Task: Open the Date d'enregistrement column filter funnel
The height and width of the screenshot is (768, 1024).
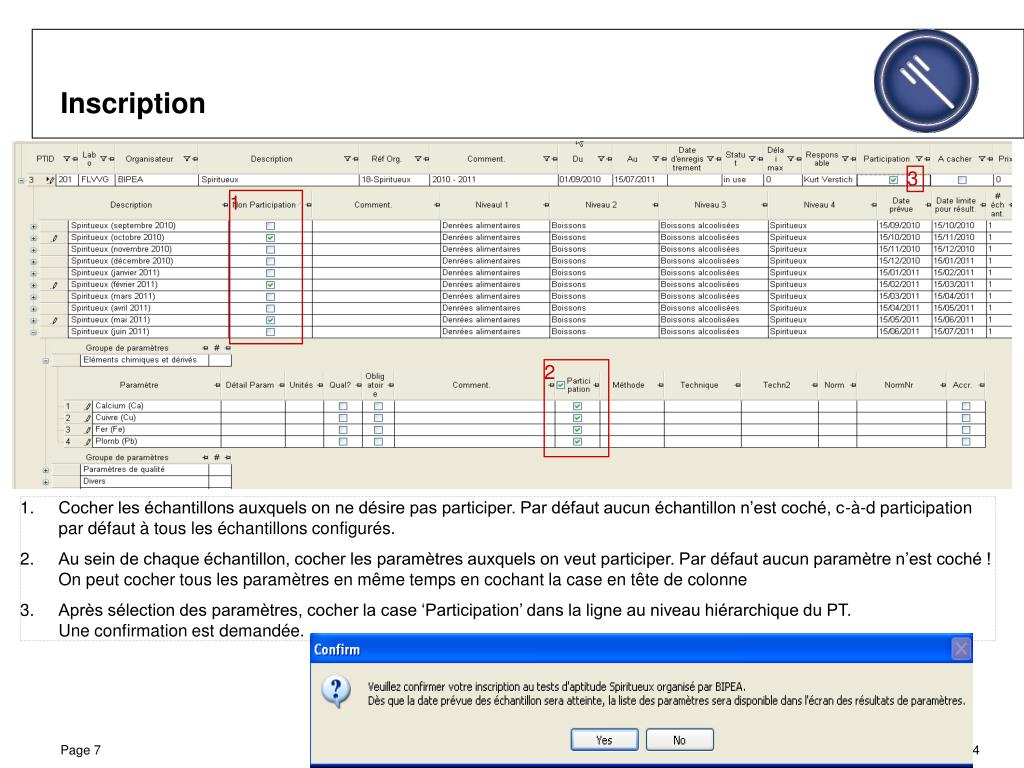Action: [711, 159]
